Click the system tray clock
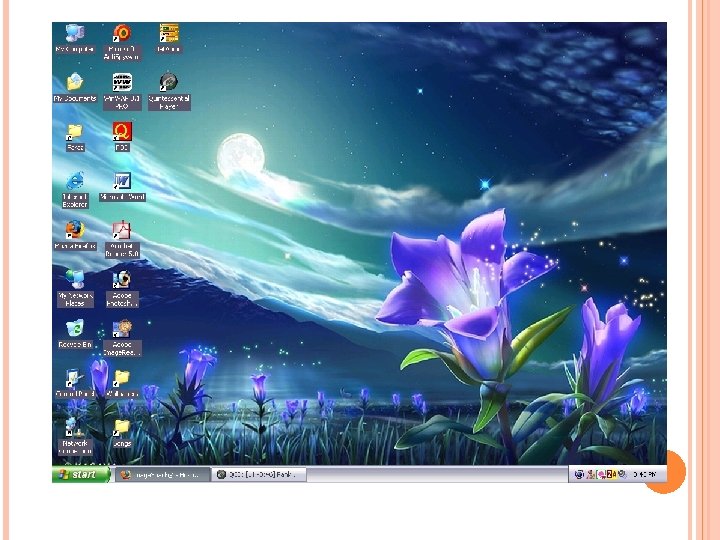 coord(644,474)
